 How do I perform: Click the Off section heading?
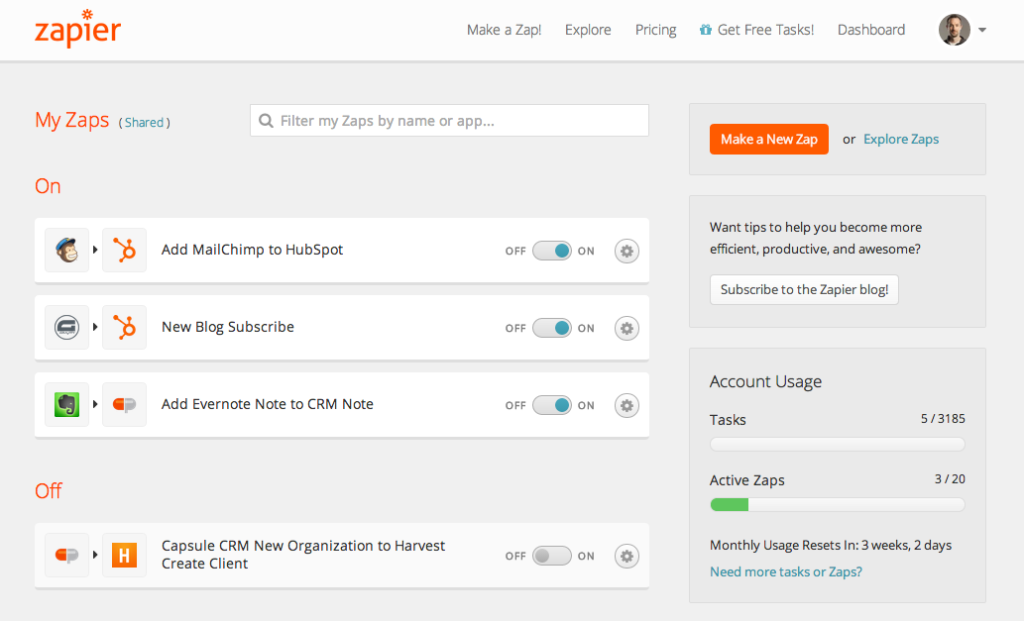pyautogui.click(x=48, y=490)
